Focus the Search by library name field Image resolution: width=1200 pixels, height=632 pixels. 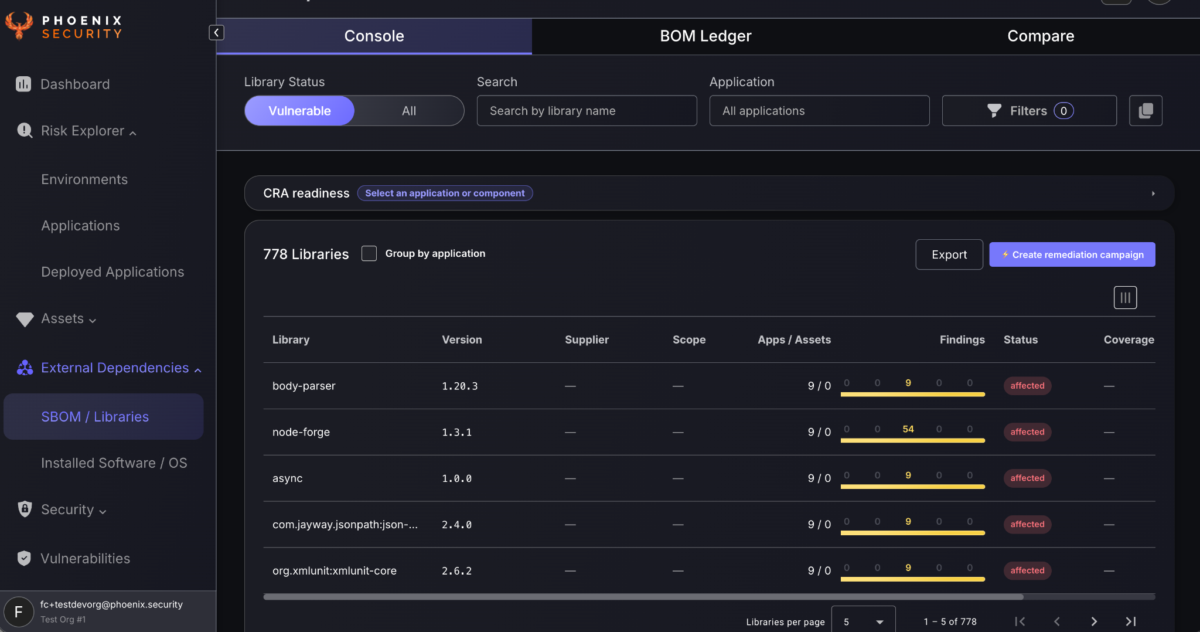pos(587,111)
